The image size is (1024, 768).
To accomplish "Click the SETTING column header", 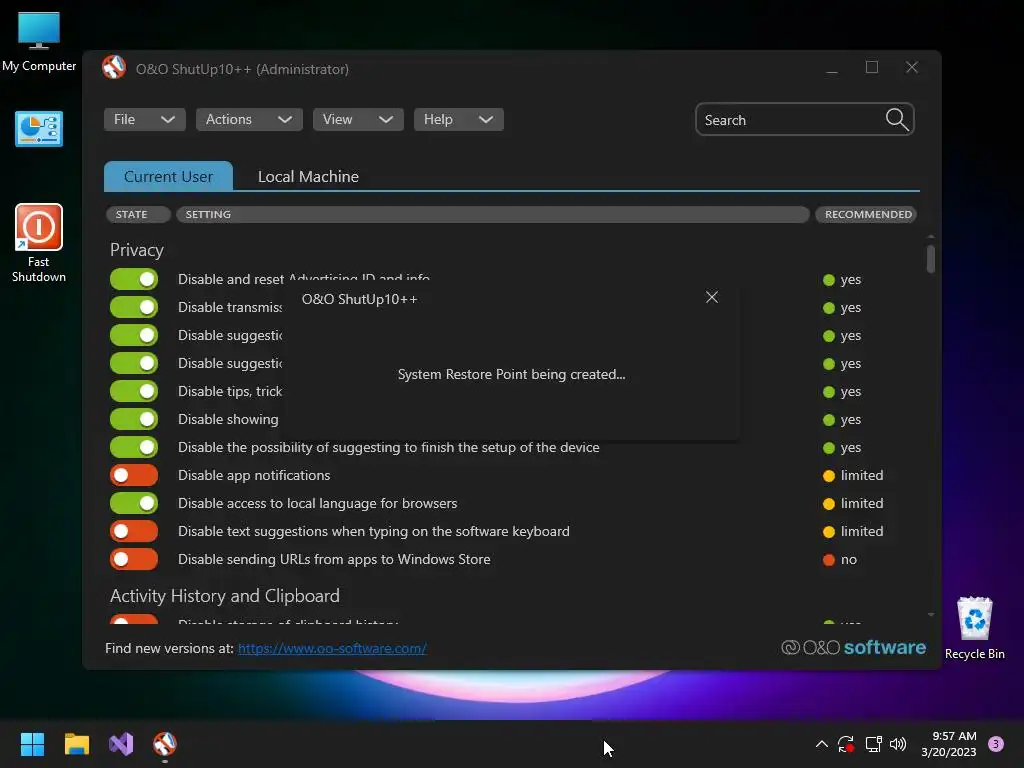I will click(492, 214).
